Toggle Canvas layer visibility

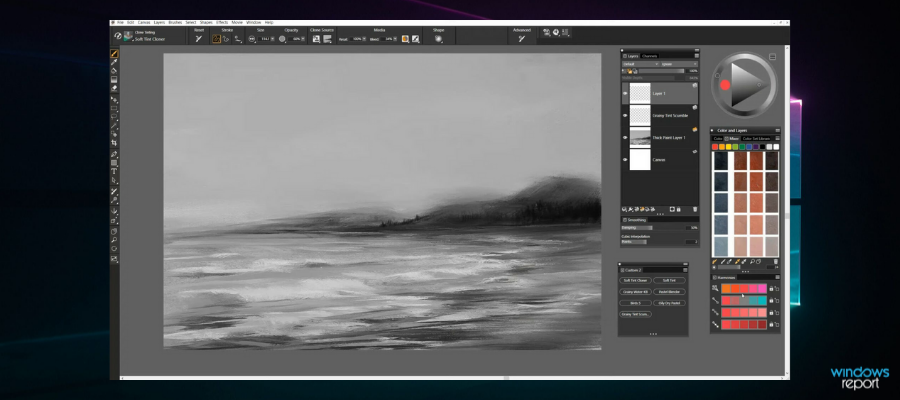click(625, 160)
